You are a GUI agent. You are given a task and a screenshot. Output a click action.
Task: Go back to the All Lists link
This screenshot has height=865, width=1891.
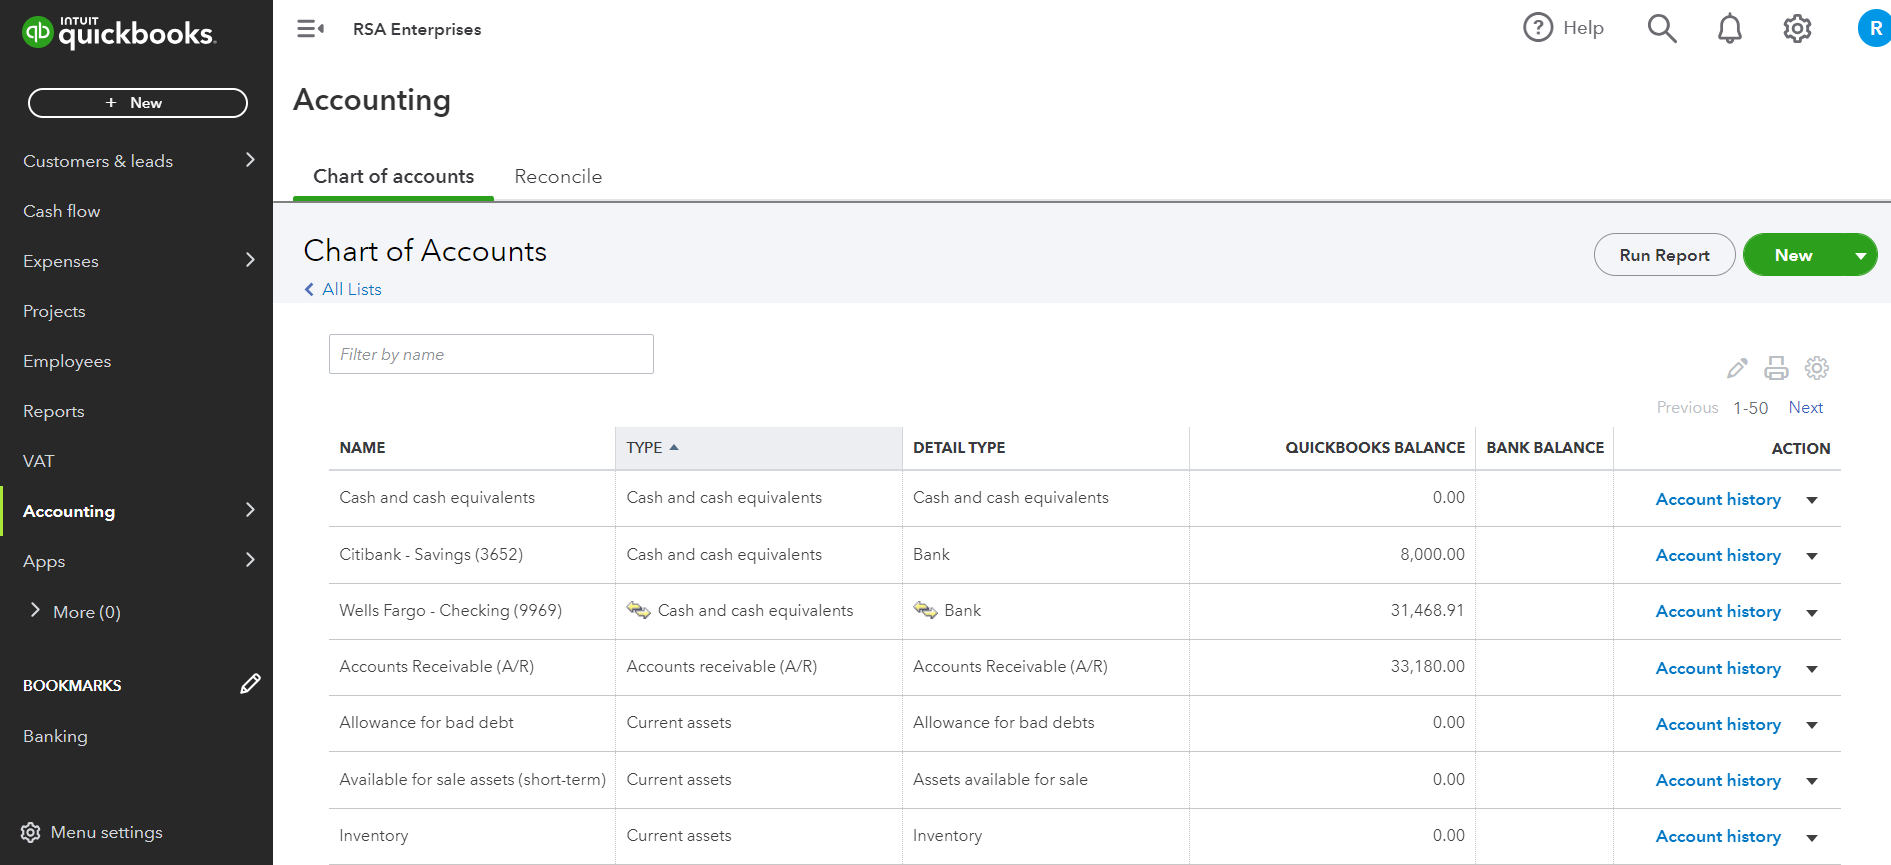click(x=351, y=289)
